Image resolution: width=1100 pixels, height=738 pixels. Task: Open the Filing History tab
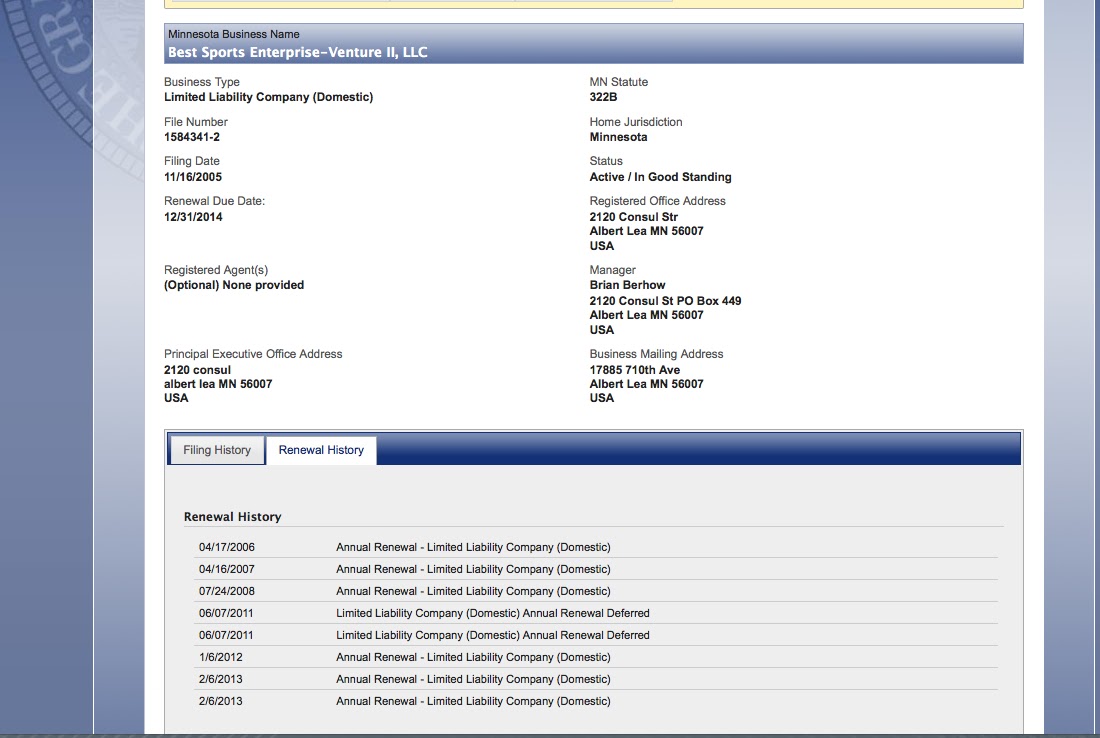click(x=217, y=450)
